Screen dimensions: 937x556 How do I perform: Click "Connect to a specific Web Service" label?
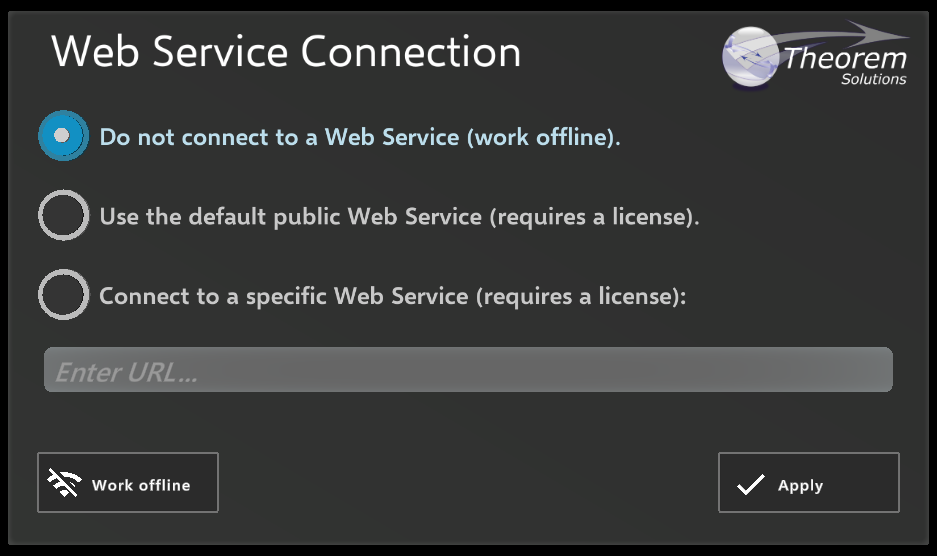coord(392,297)
